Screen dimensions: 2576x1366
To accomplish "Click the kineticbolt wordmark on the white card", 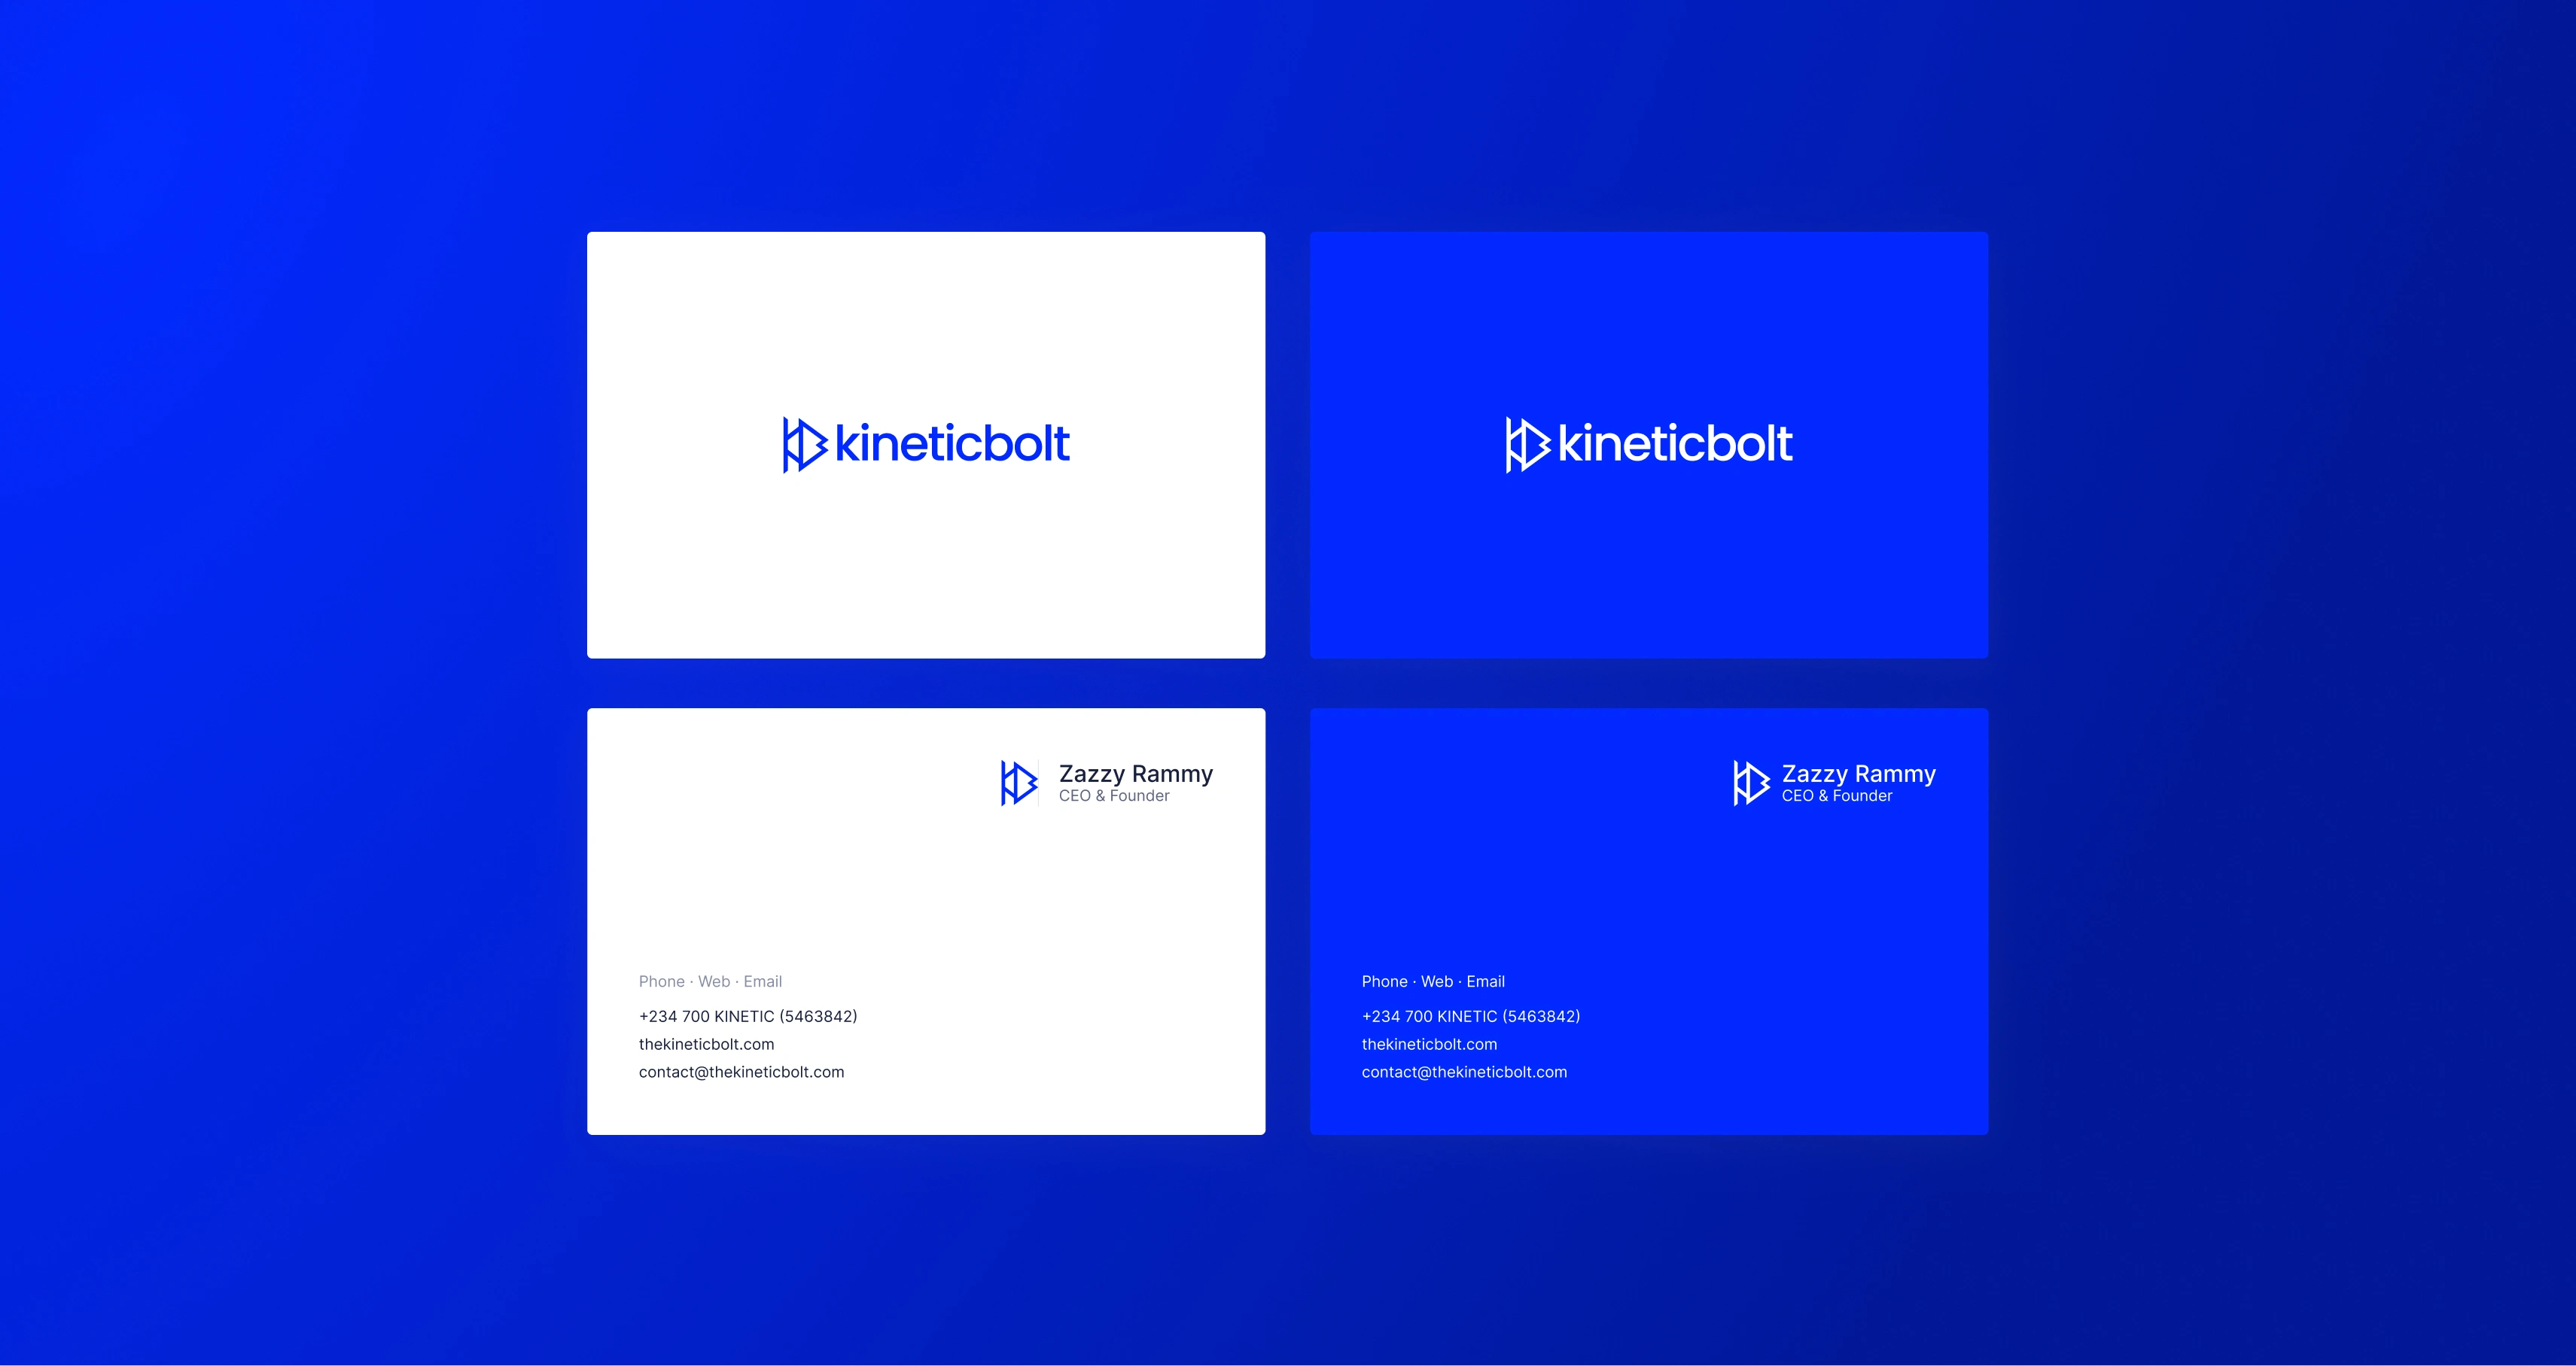I will tap(952, 444).
